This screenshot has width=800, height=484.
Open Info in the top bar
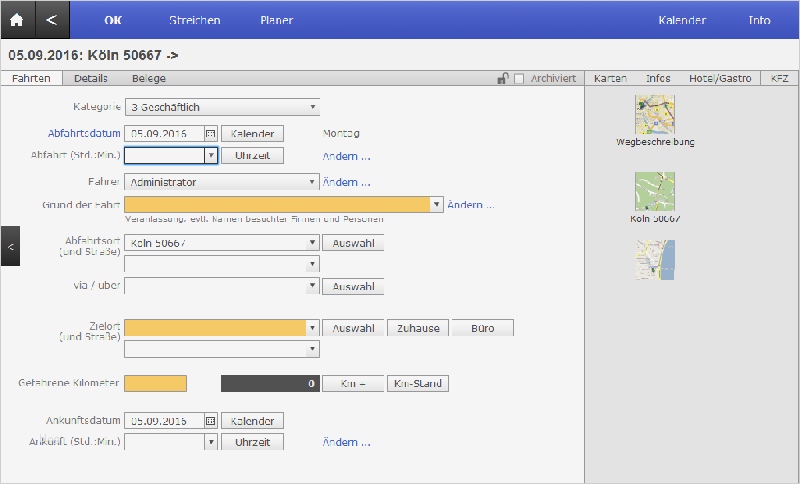pos(759,20)
